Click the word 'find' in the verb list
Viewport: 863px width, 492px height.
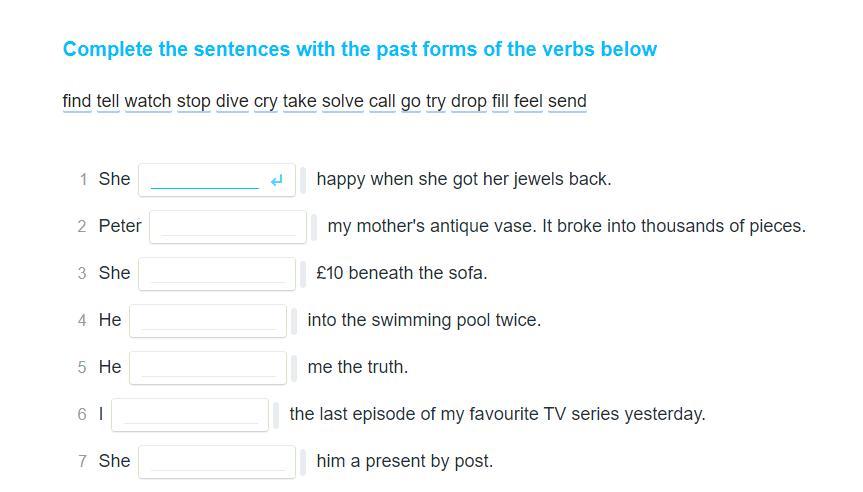(77, 101)
